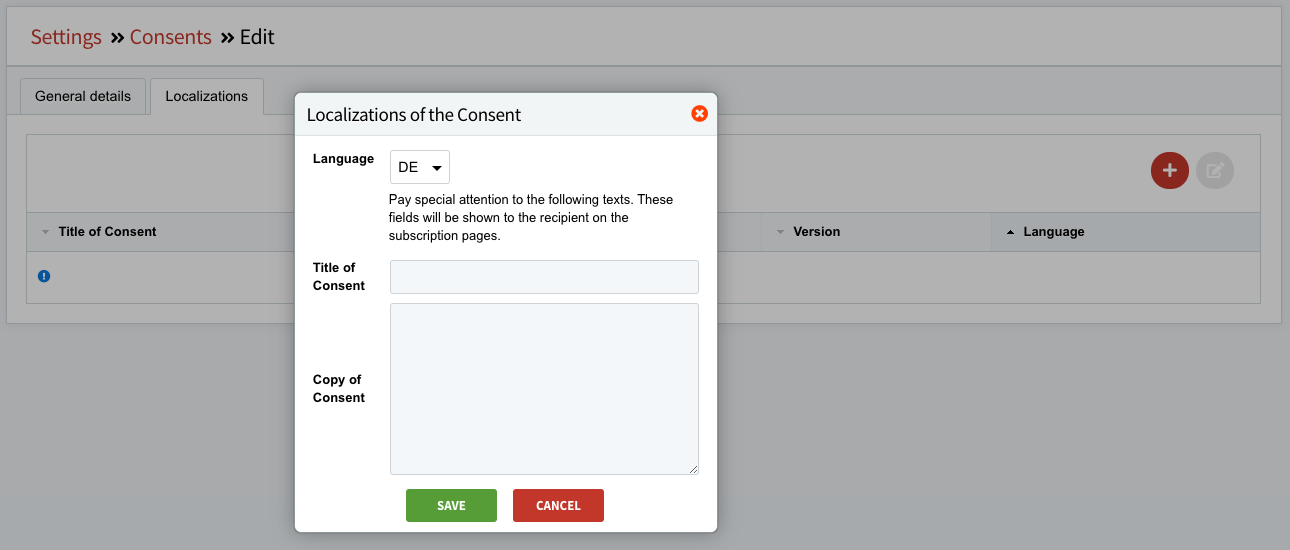Click the red plus add localization button
This screenshot has height=550, width=1290.
(1169, 170)
